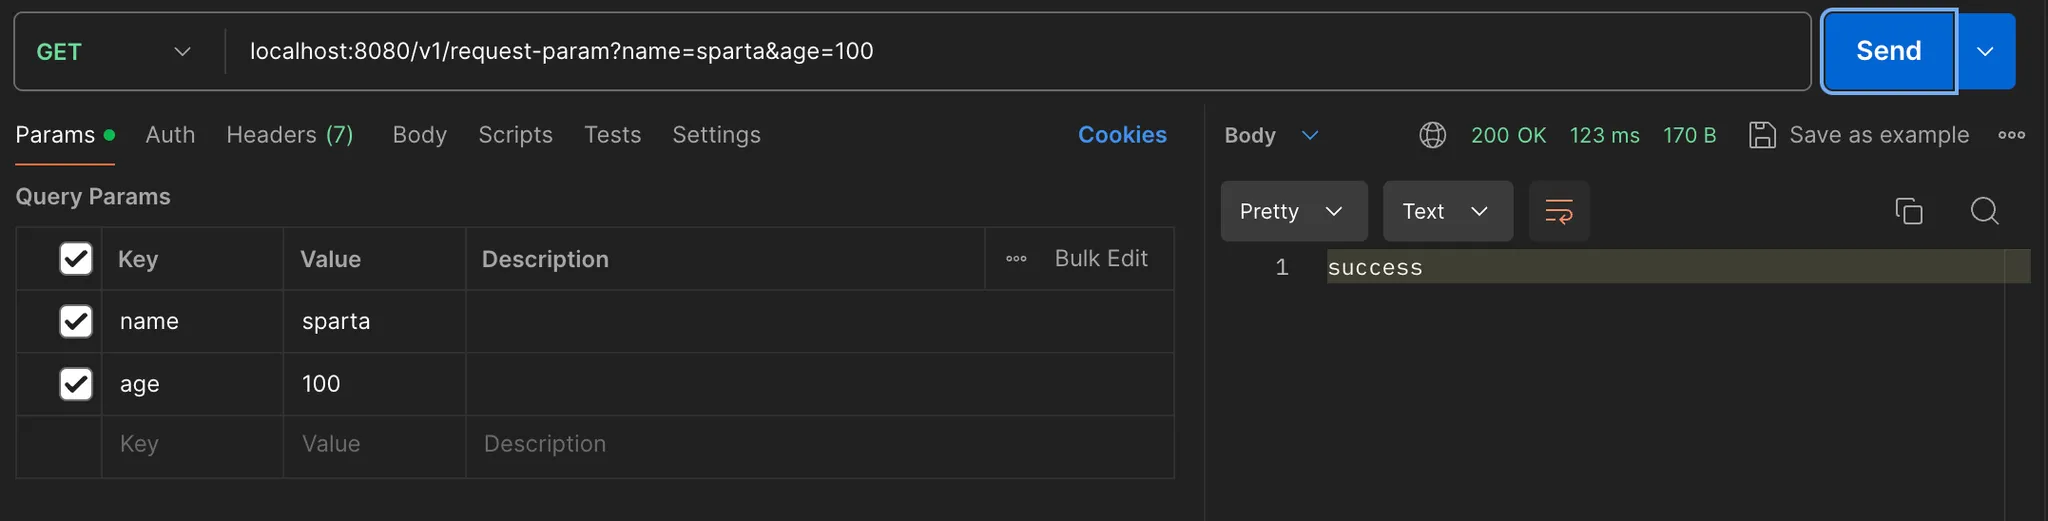Copy the response body with copy icon

coord(1908,211)
